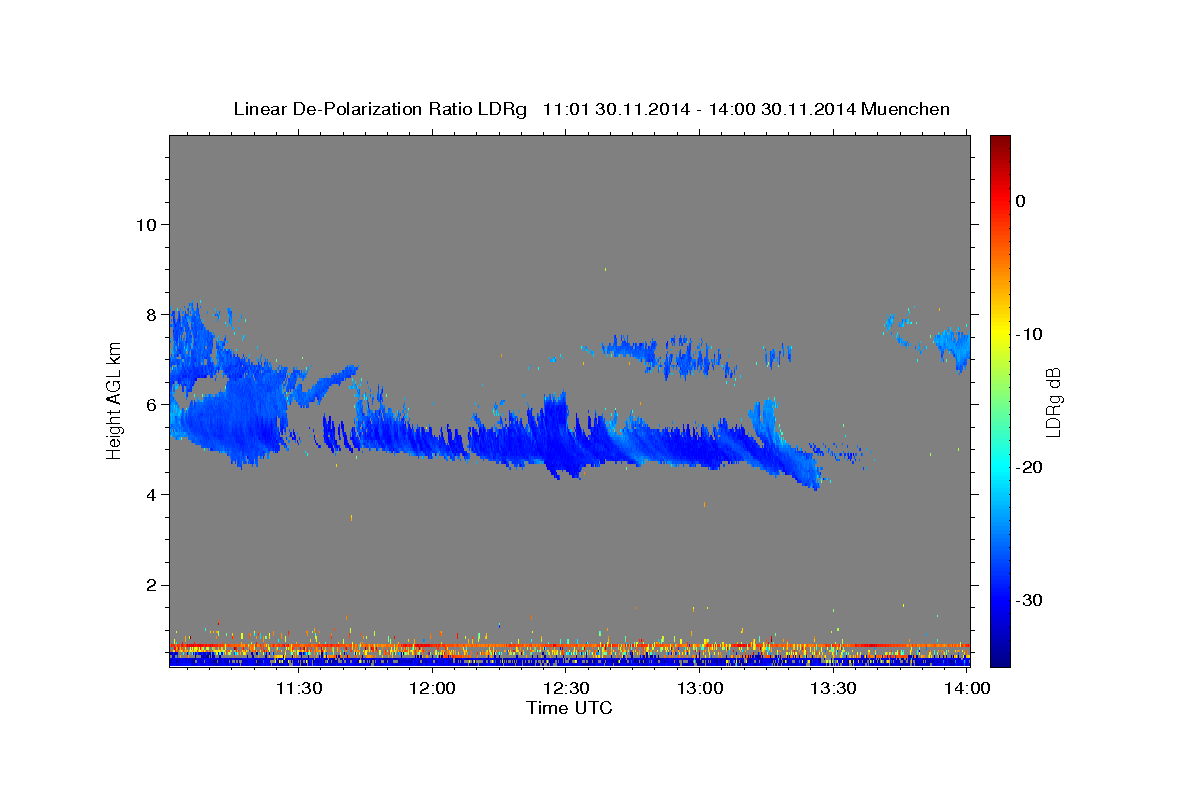The height and width of the screenshot is (800, 1200).
Task: Click the '14:00' time tick label
Action: [967, 688]
